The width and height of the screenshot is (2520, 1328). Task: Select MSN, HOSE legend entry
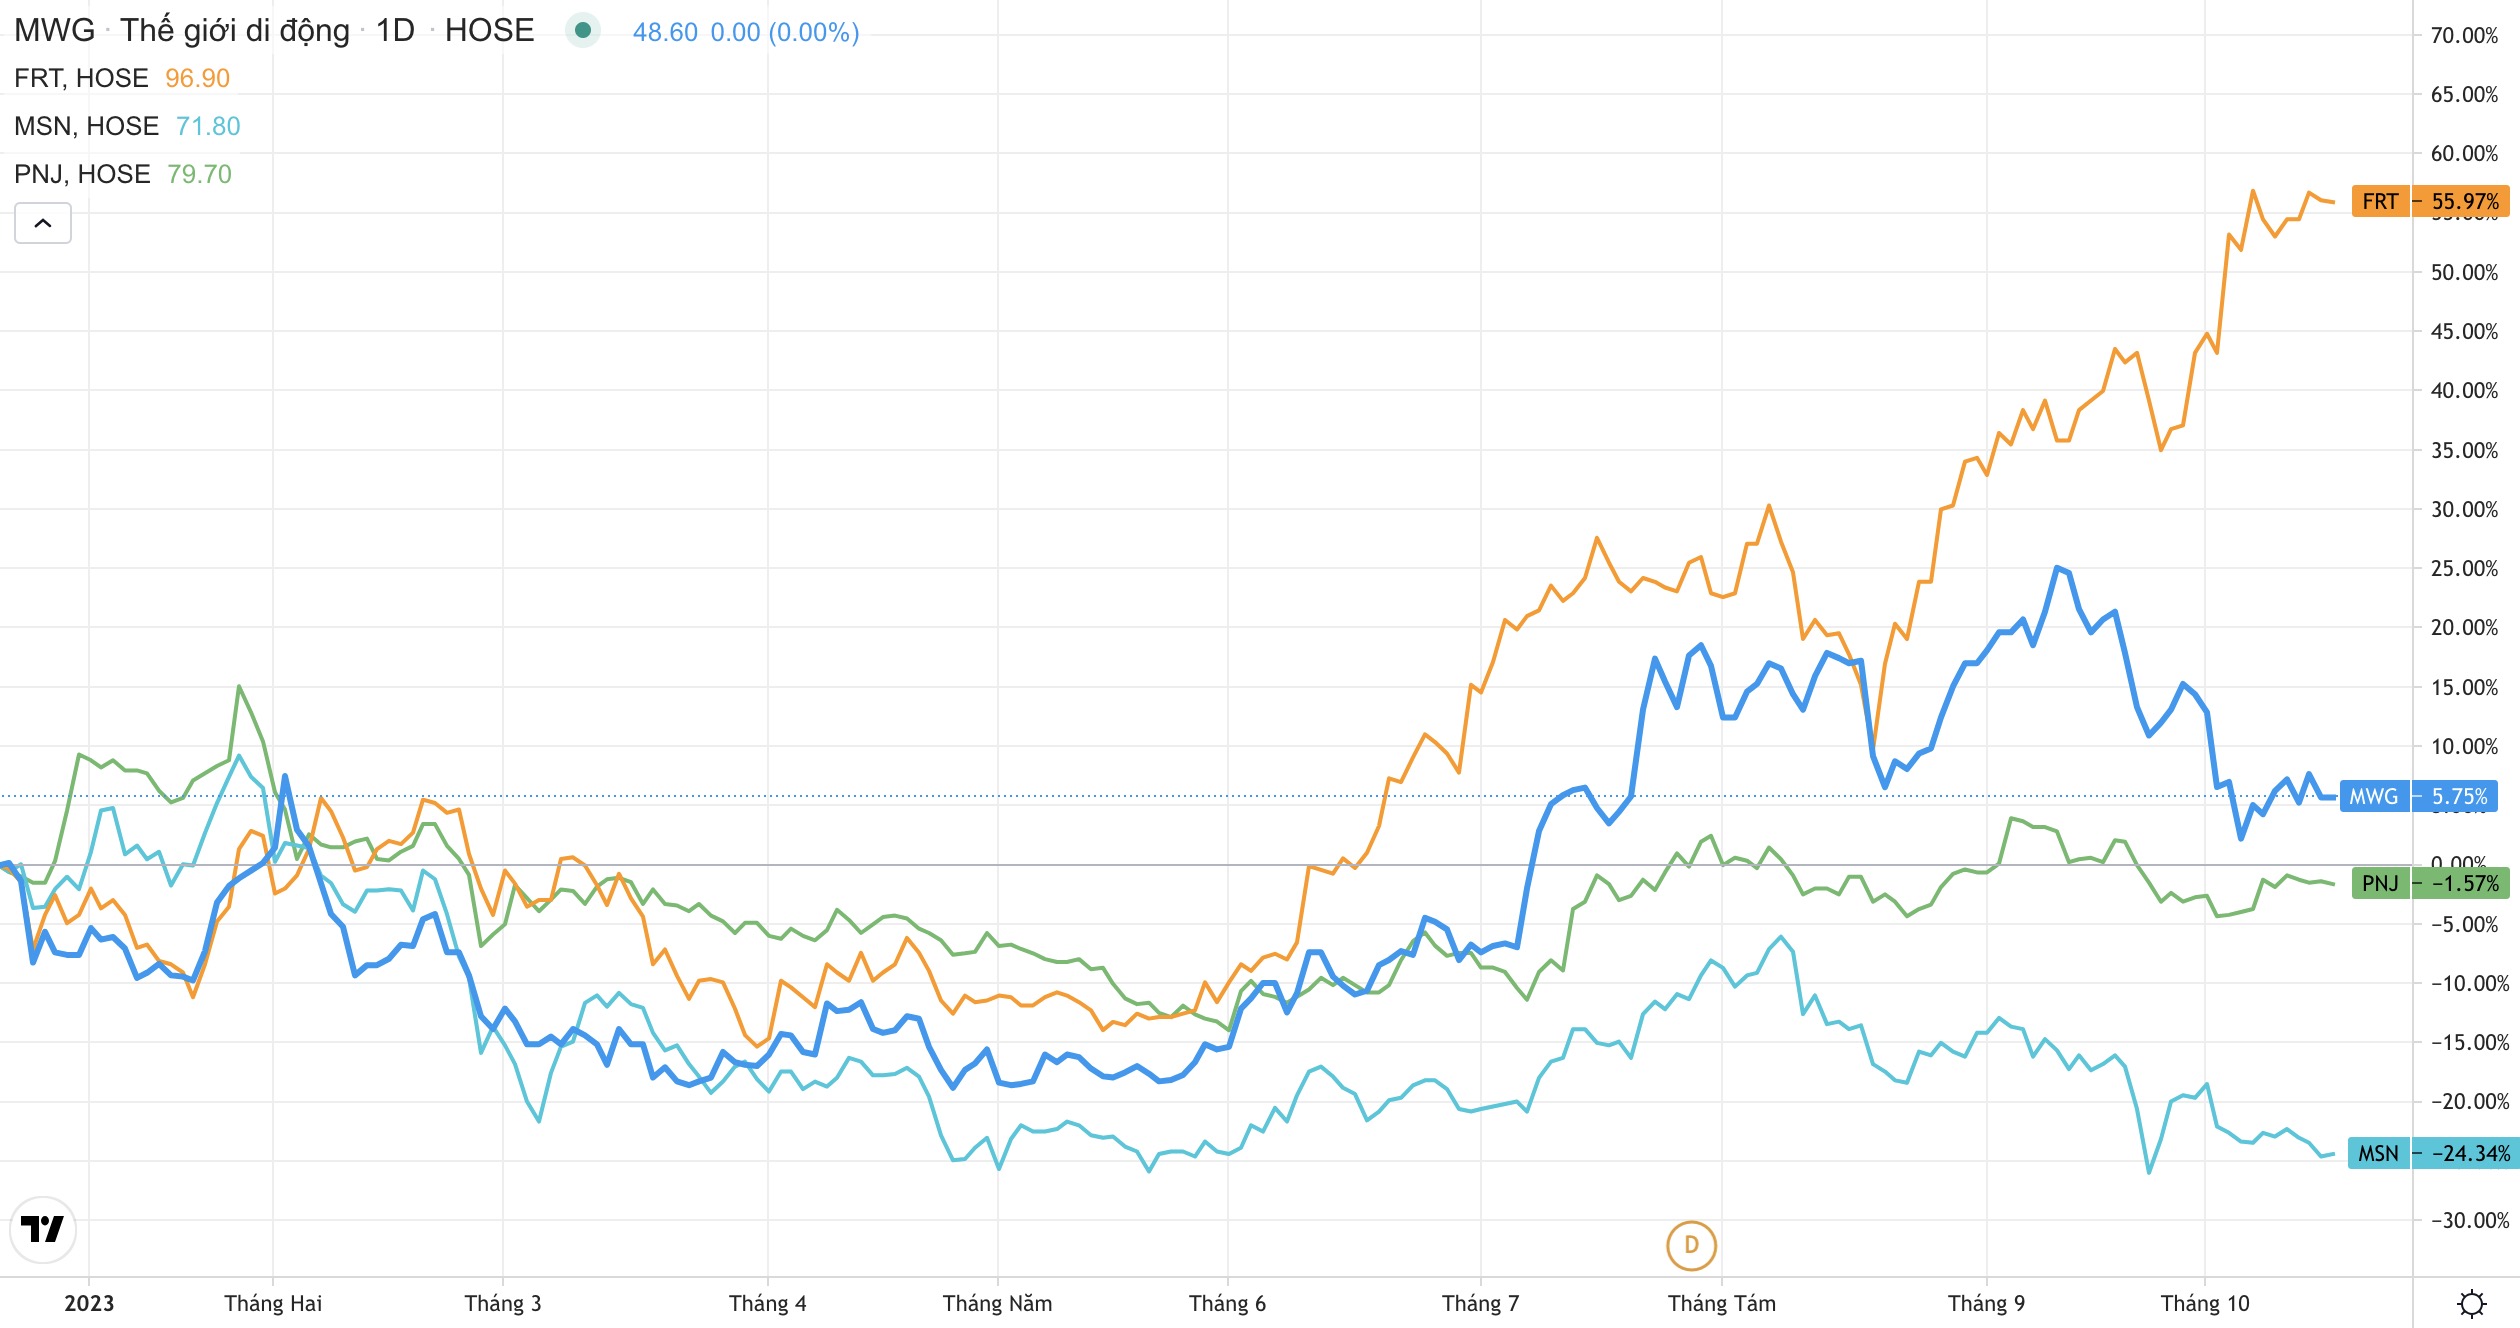[x=86, y=126]
